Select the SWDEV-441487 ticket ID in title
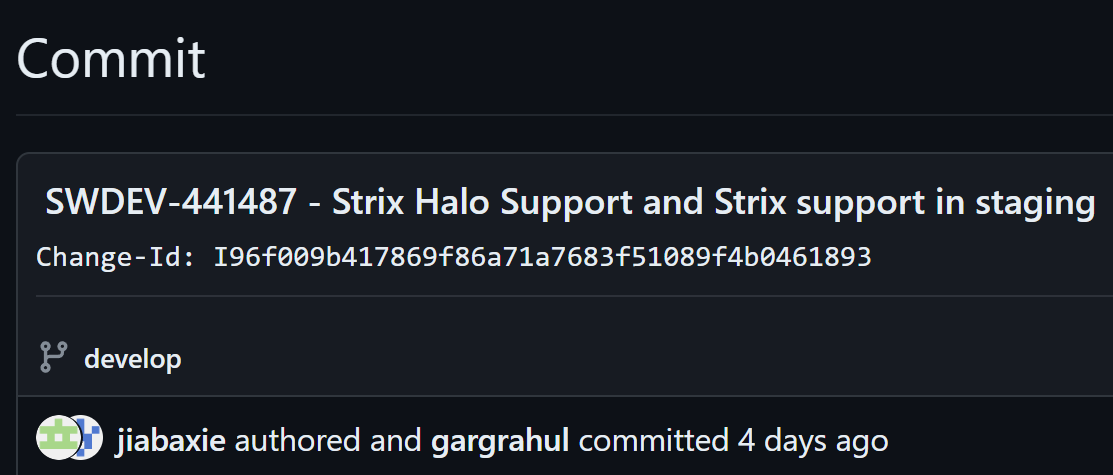This screenshot has height=475, width=1113. [x=170, y=203]
